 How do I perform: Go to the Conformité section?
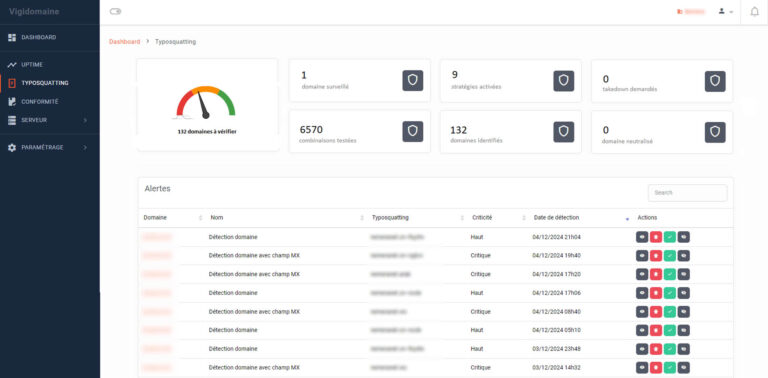tap(49, 102)
